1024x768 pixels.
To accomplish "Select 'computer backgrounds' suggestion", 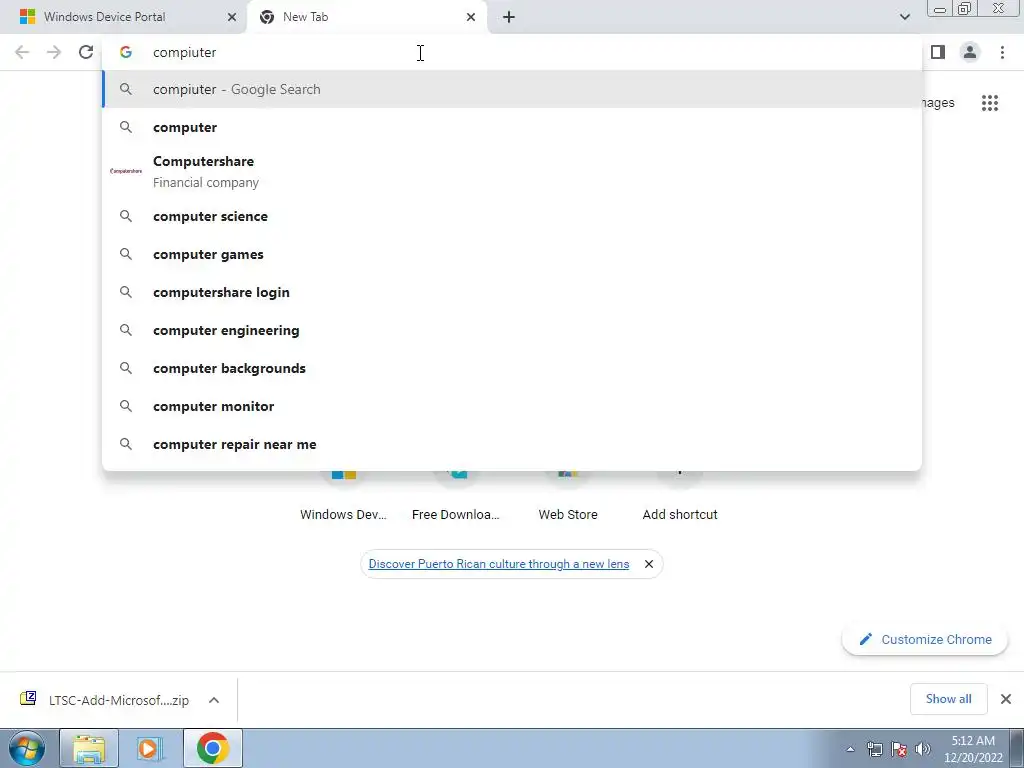I will [512, 368].
